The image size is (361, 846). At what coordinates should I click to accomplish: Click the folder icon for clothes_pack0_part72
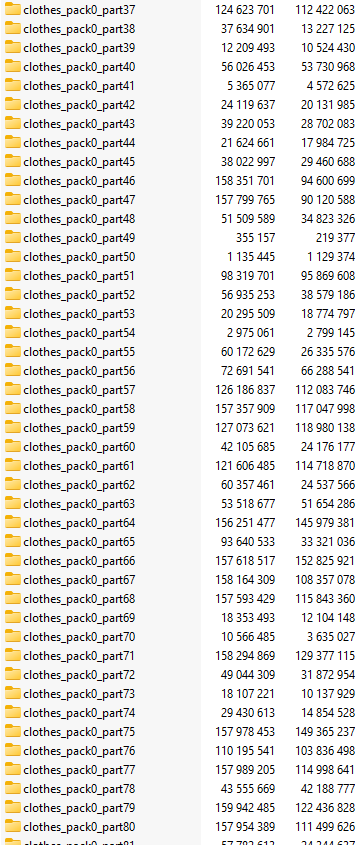click(13, 675)
